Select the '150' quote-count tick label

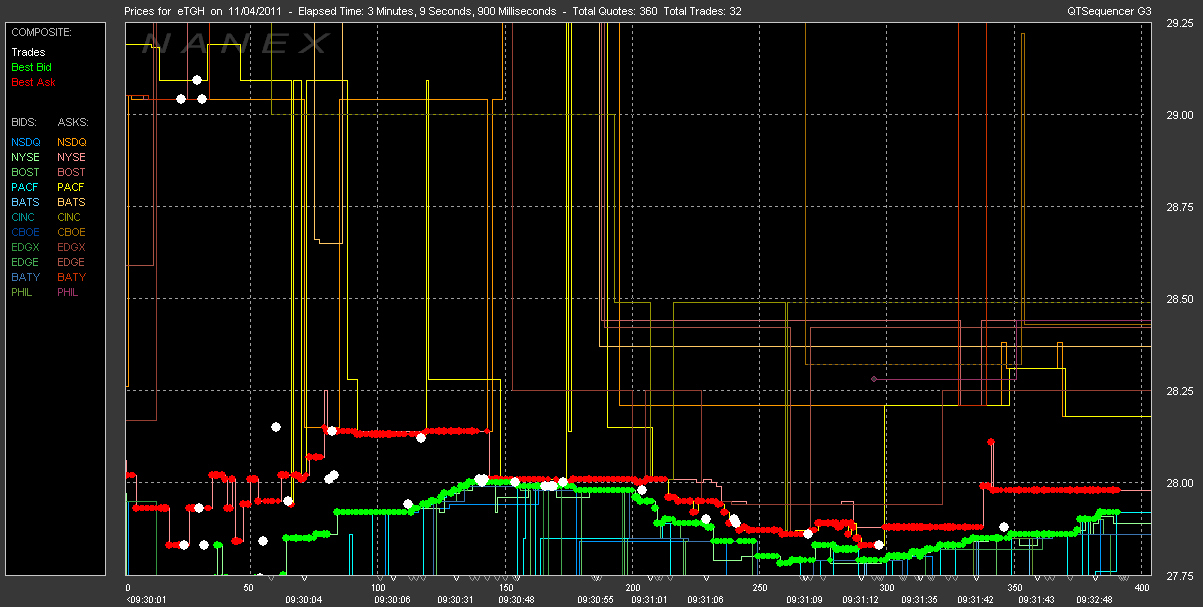[x=505, y=588]
